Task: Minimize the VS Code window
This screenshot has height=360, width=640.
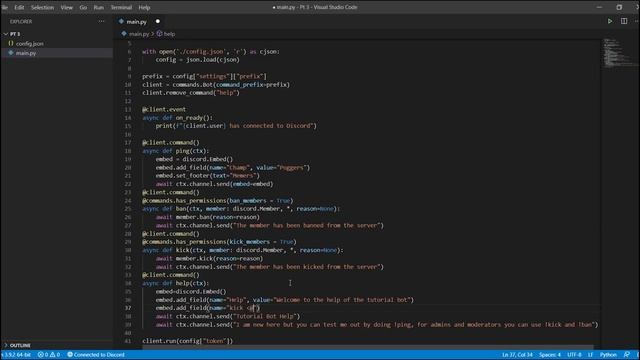Action: point(599,7)
